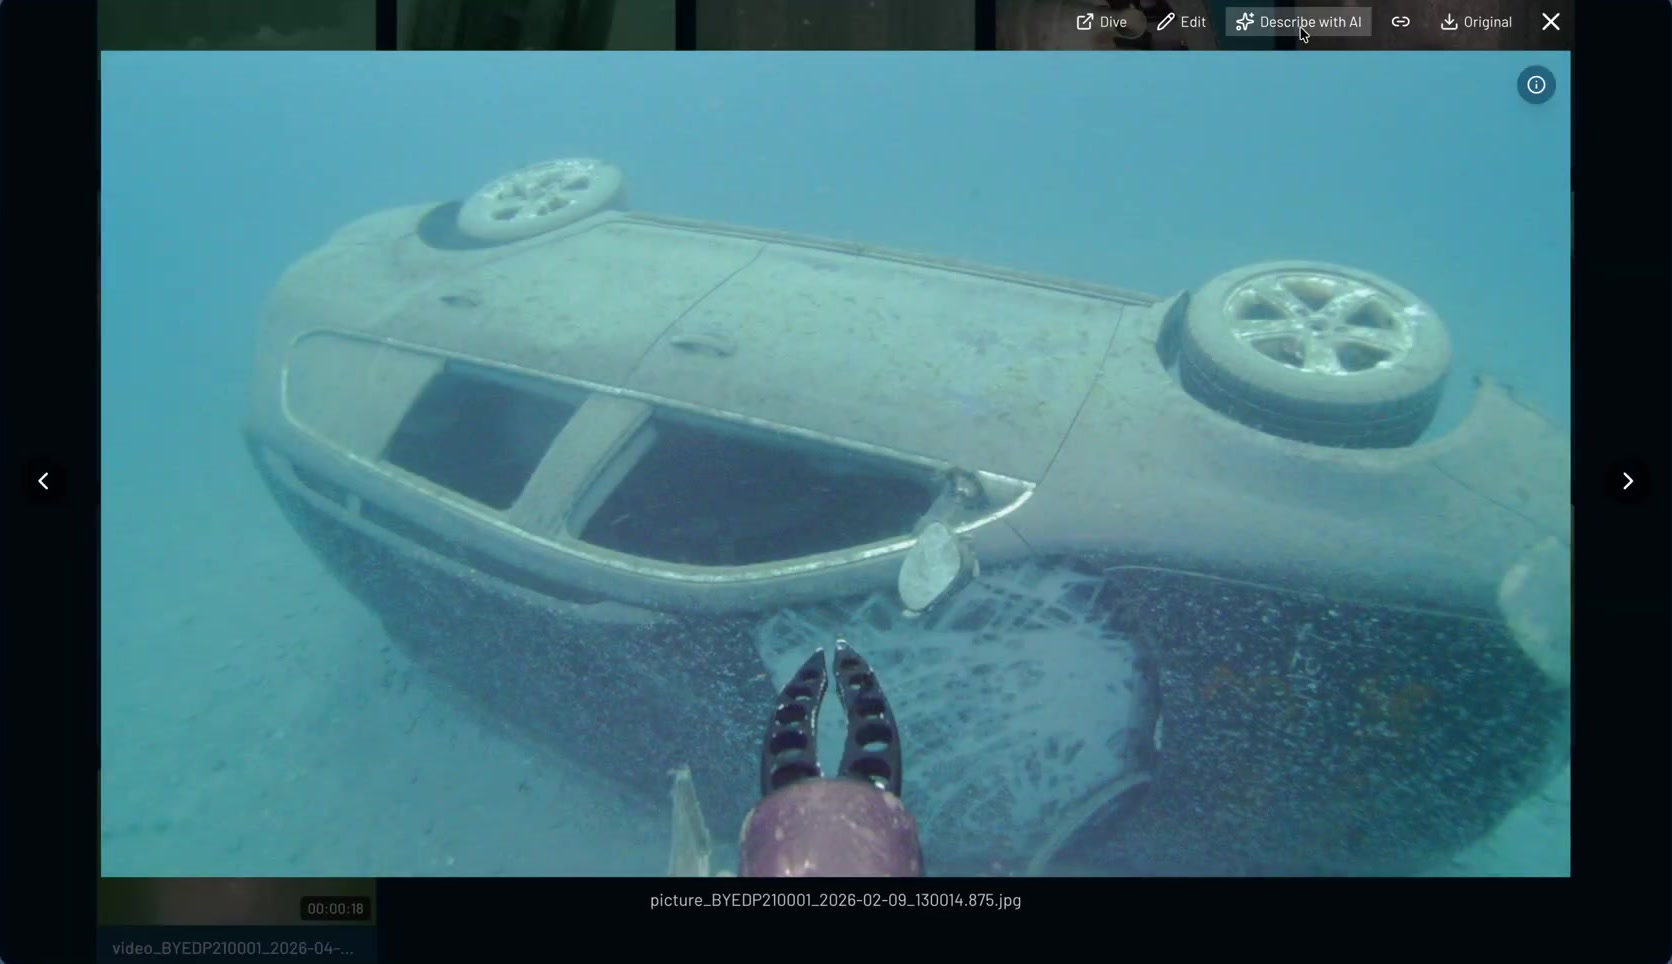Image resolution: width=1672 pixels, height=964 pixels.
Task: Click the second background thumbnail at the top
Action: (536, 25)
